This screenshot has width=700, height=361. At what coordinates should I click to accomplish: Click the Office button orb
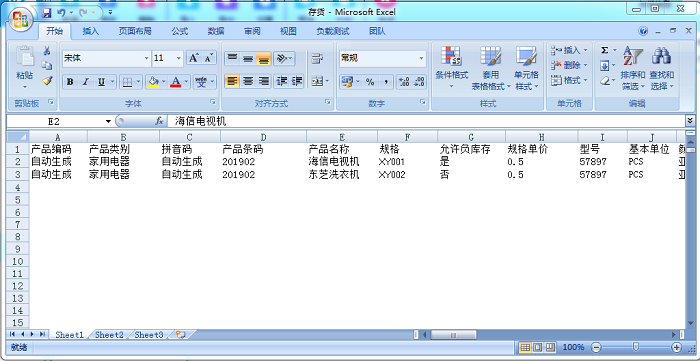pyautogui.click(x=21, y=20)
